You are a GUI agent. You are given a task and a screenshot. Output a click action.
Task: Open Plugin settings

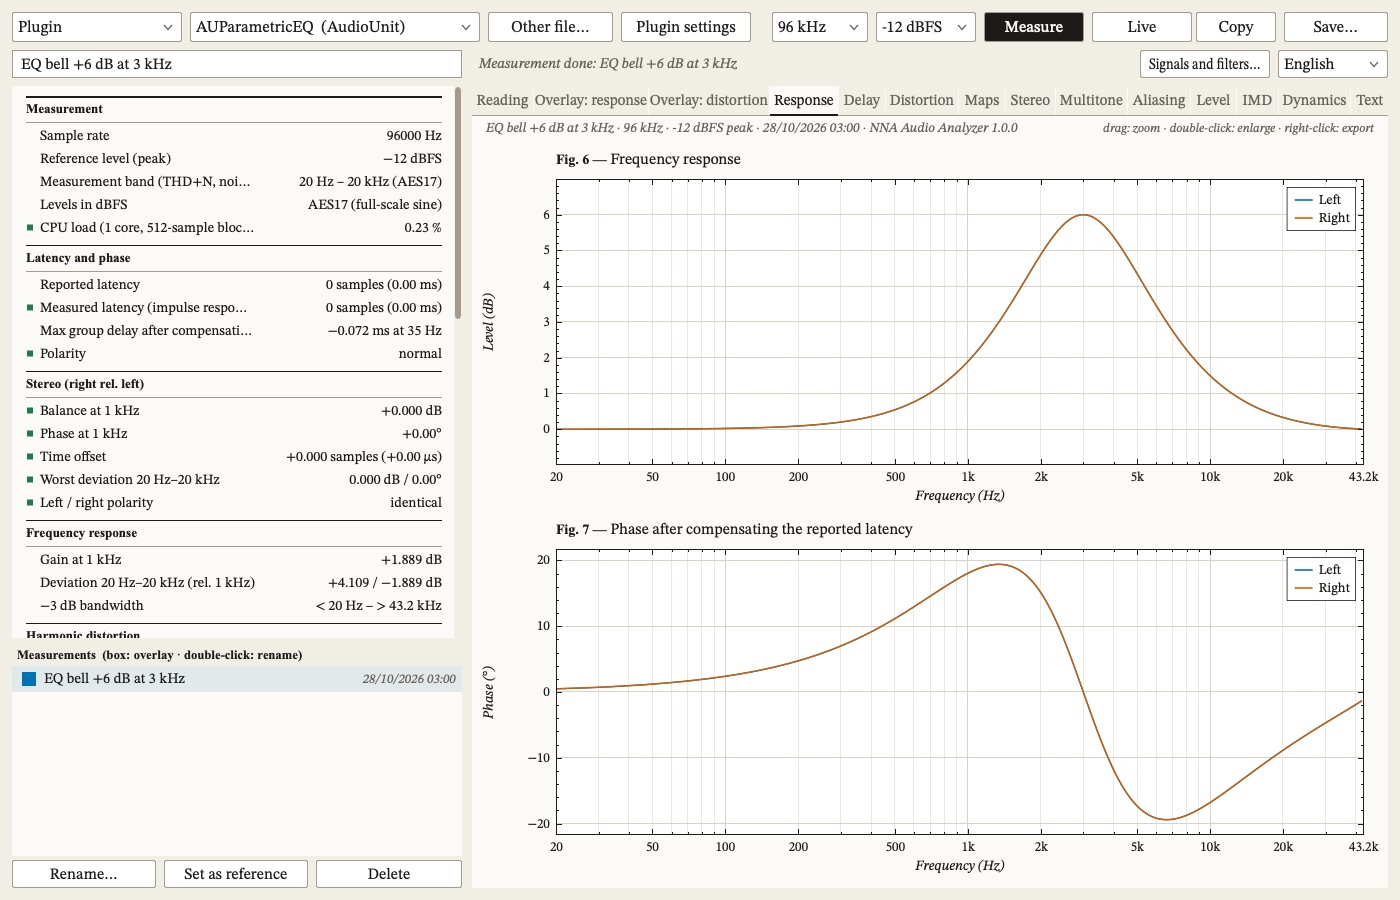[x=686, y=27]
